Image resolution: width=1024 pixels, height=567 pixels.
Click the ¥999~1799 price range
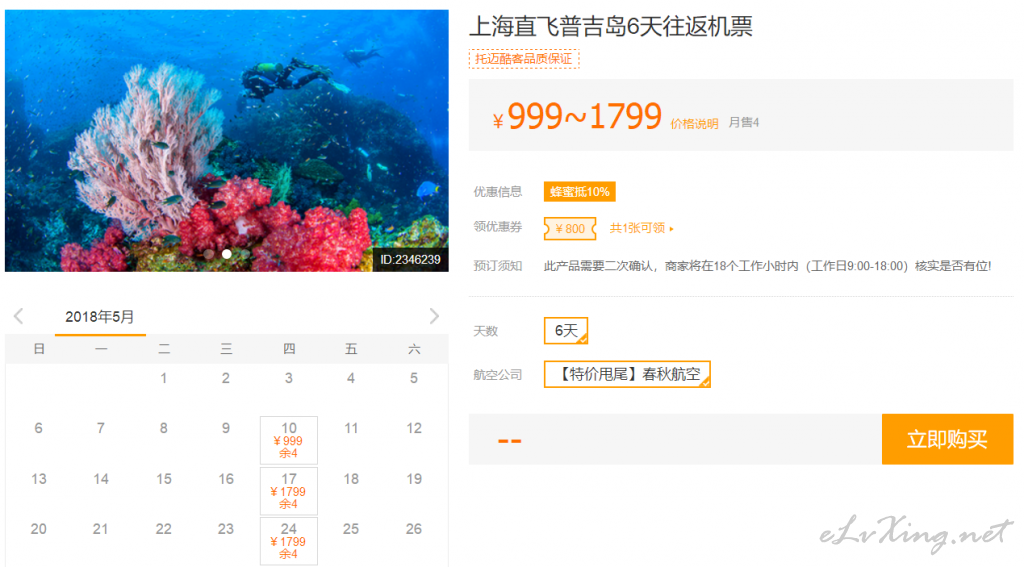click(x=577, y=116)
